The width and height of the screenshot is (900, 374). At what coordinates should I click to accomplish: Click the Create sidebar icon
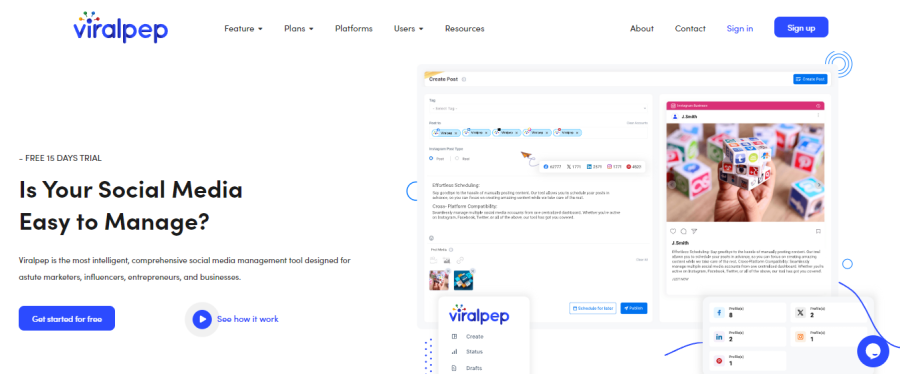pyautogui.click(x=454, y=337)
